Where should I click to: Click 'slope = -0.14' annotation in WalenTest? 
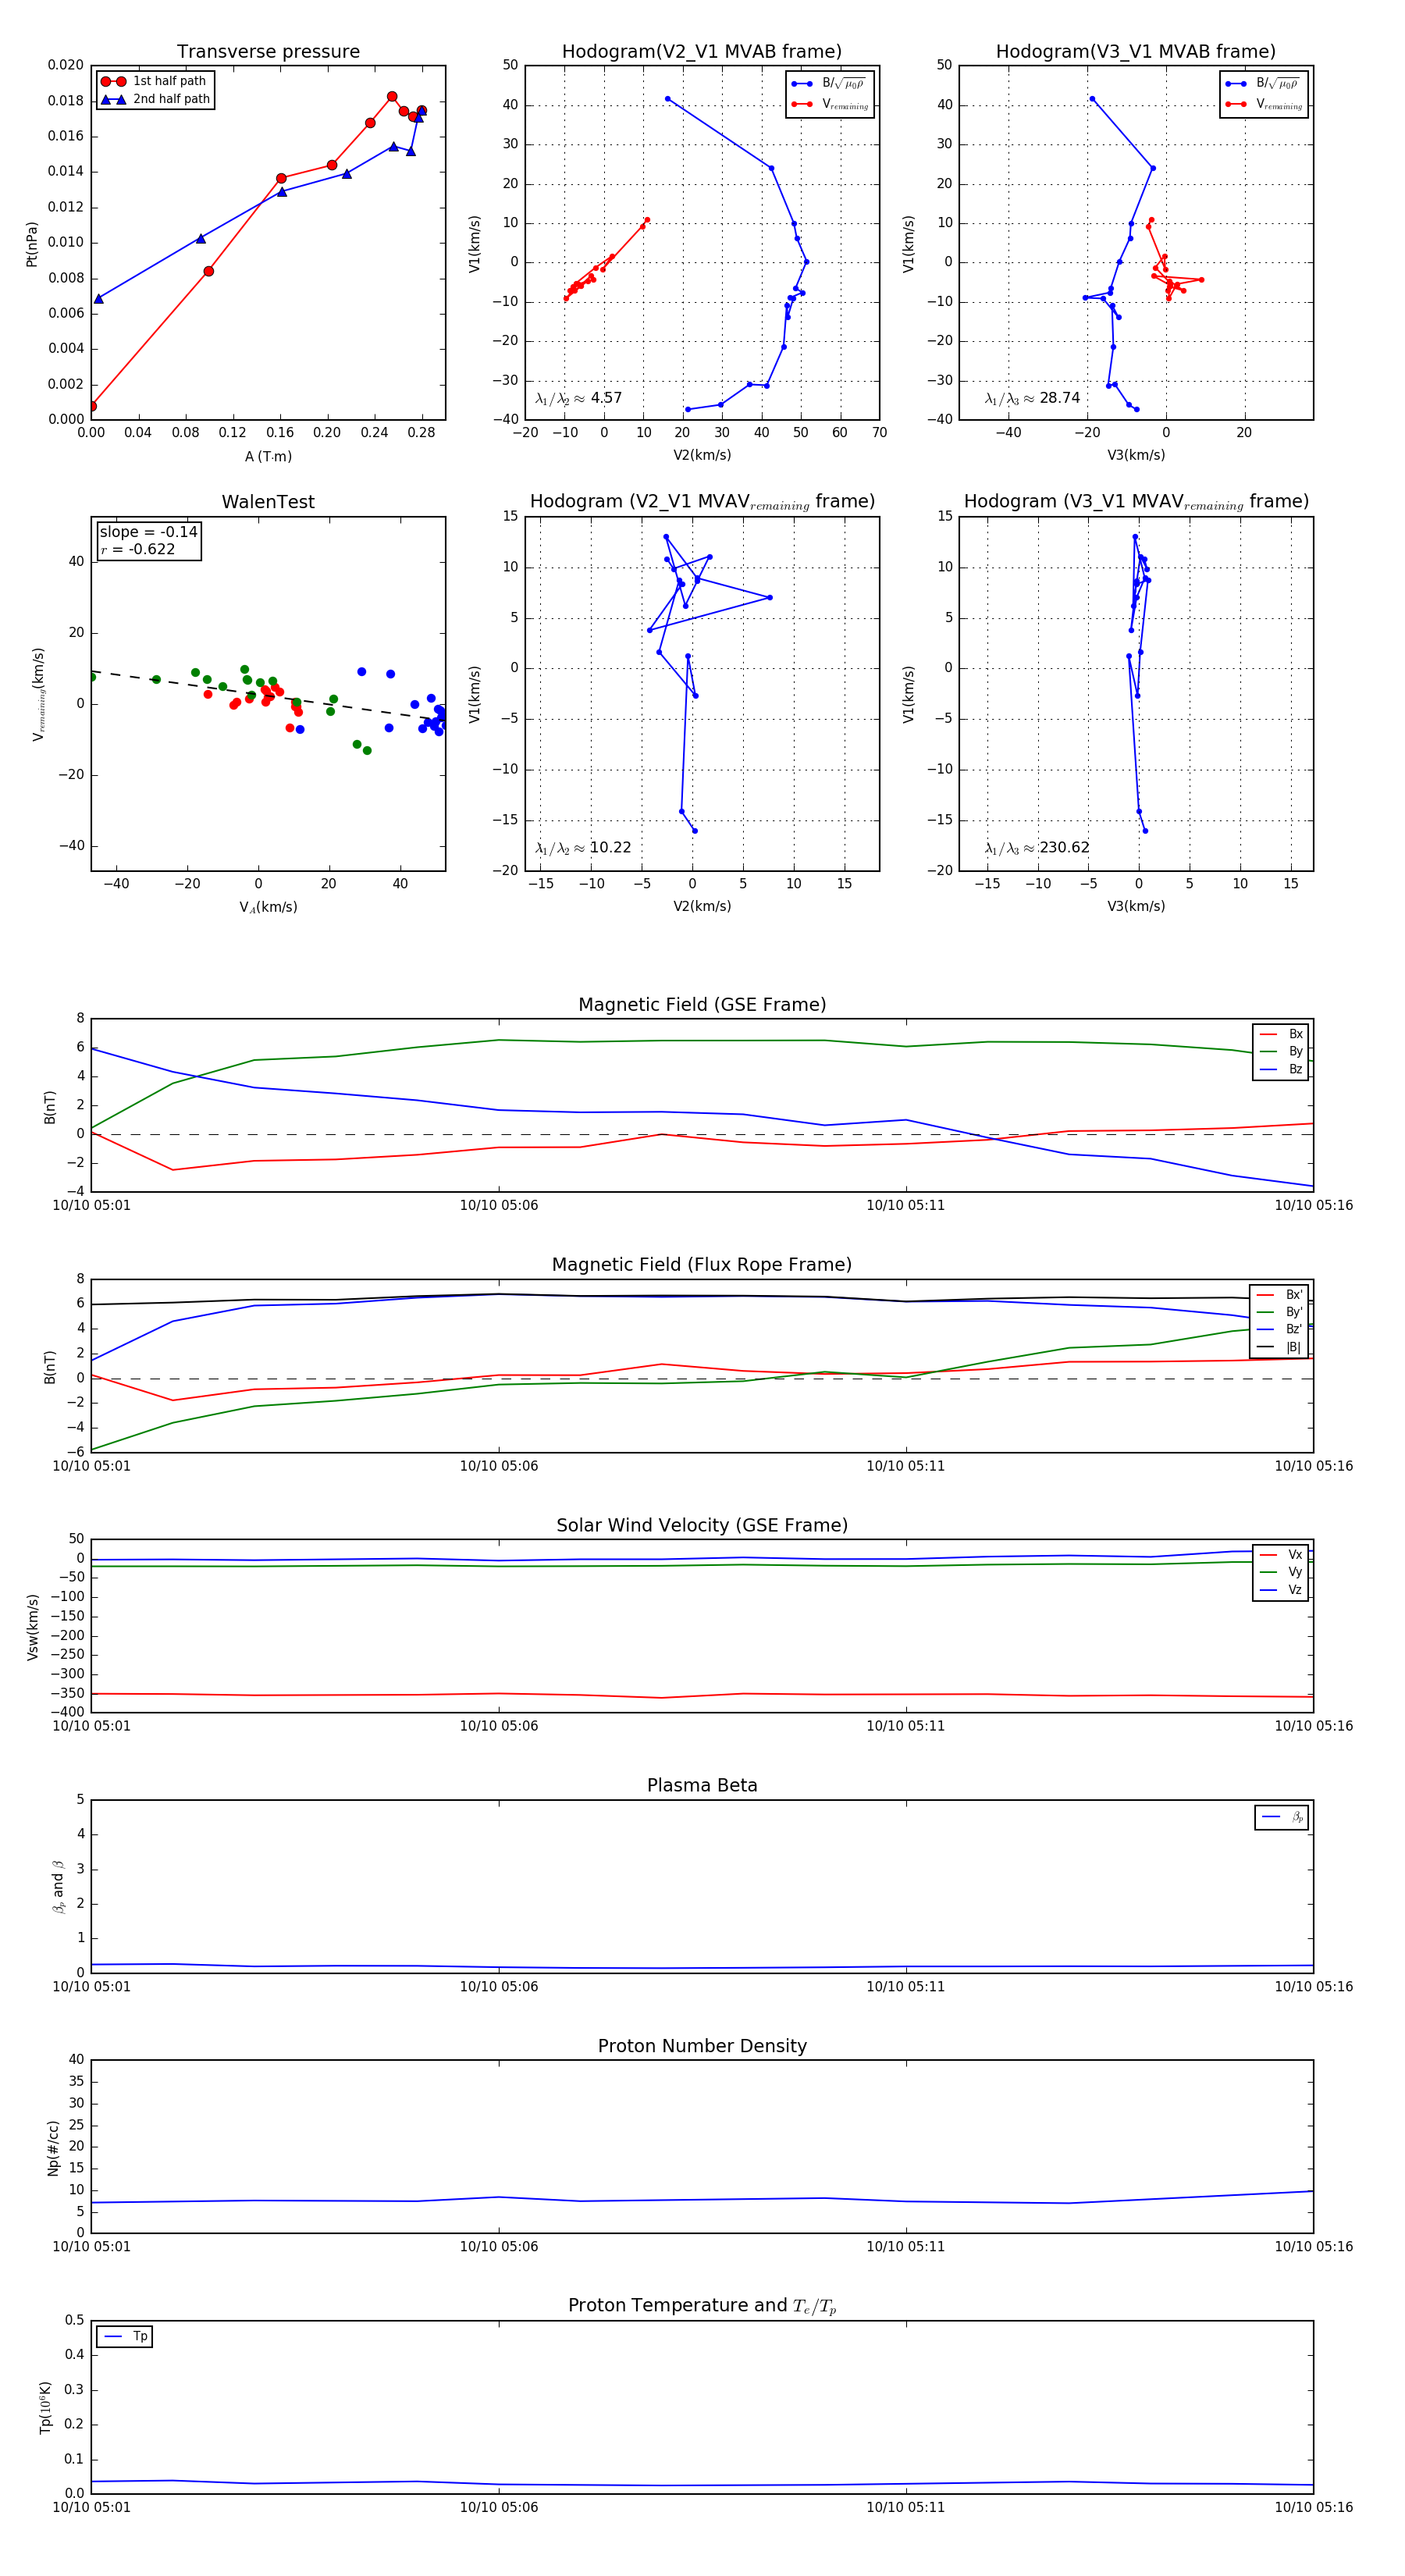click(148, 532)
